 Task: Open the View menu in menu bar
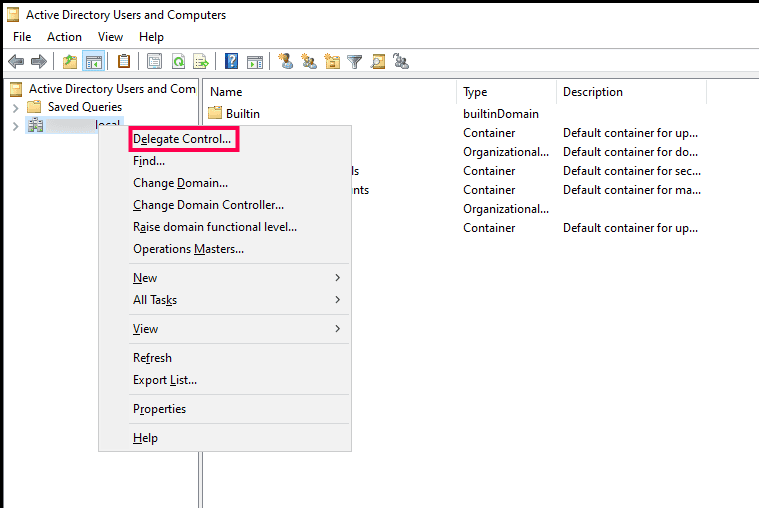pyautogui.click(x=110, y=37)
